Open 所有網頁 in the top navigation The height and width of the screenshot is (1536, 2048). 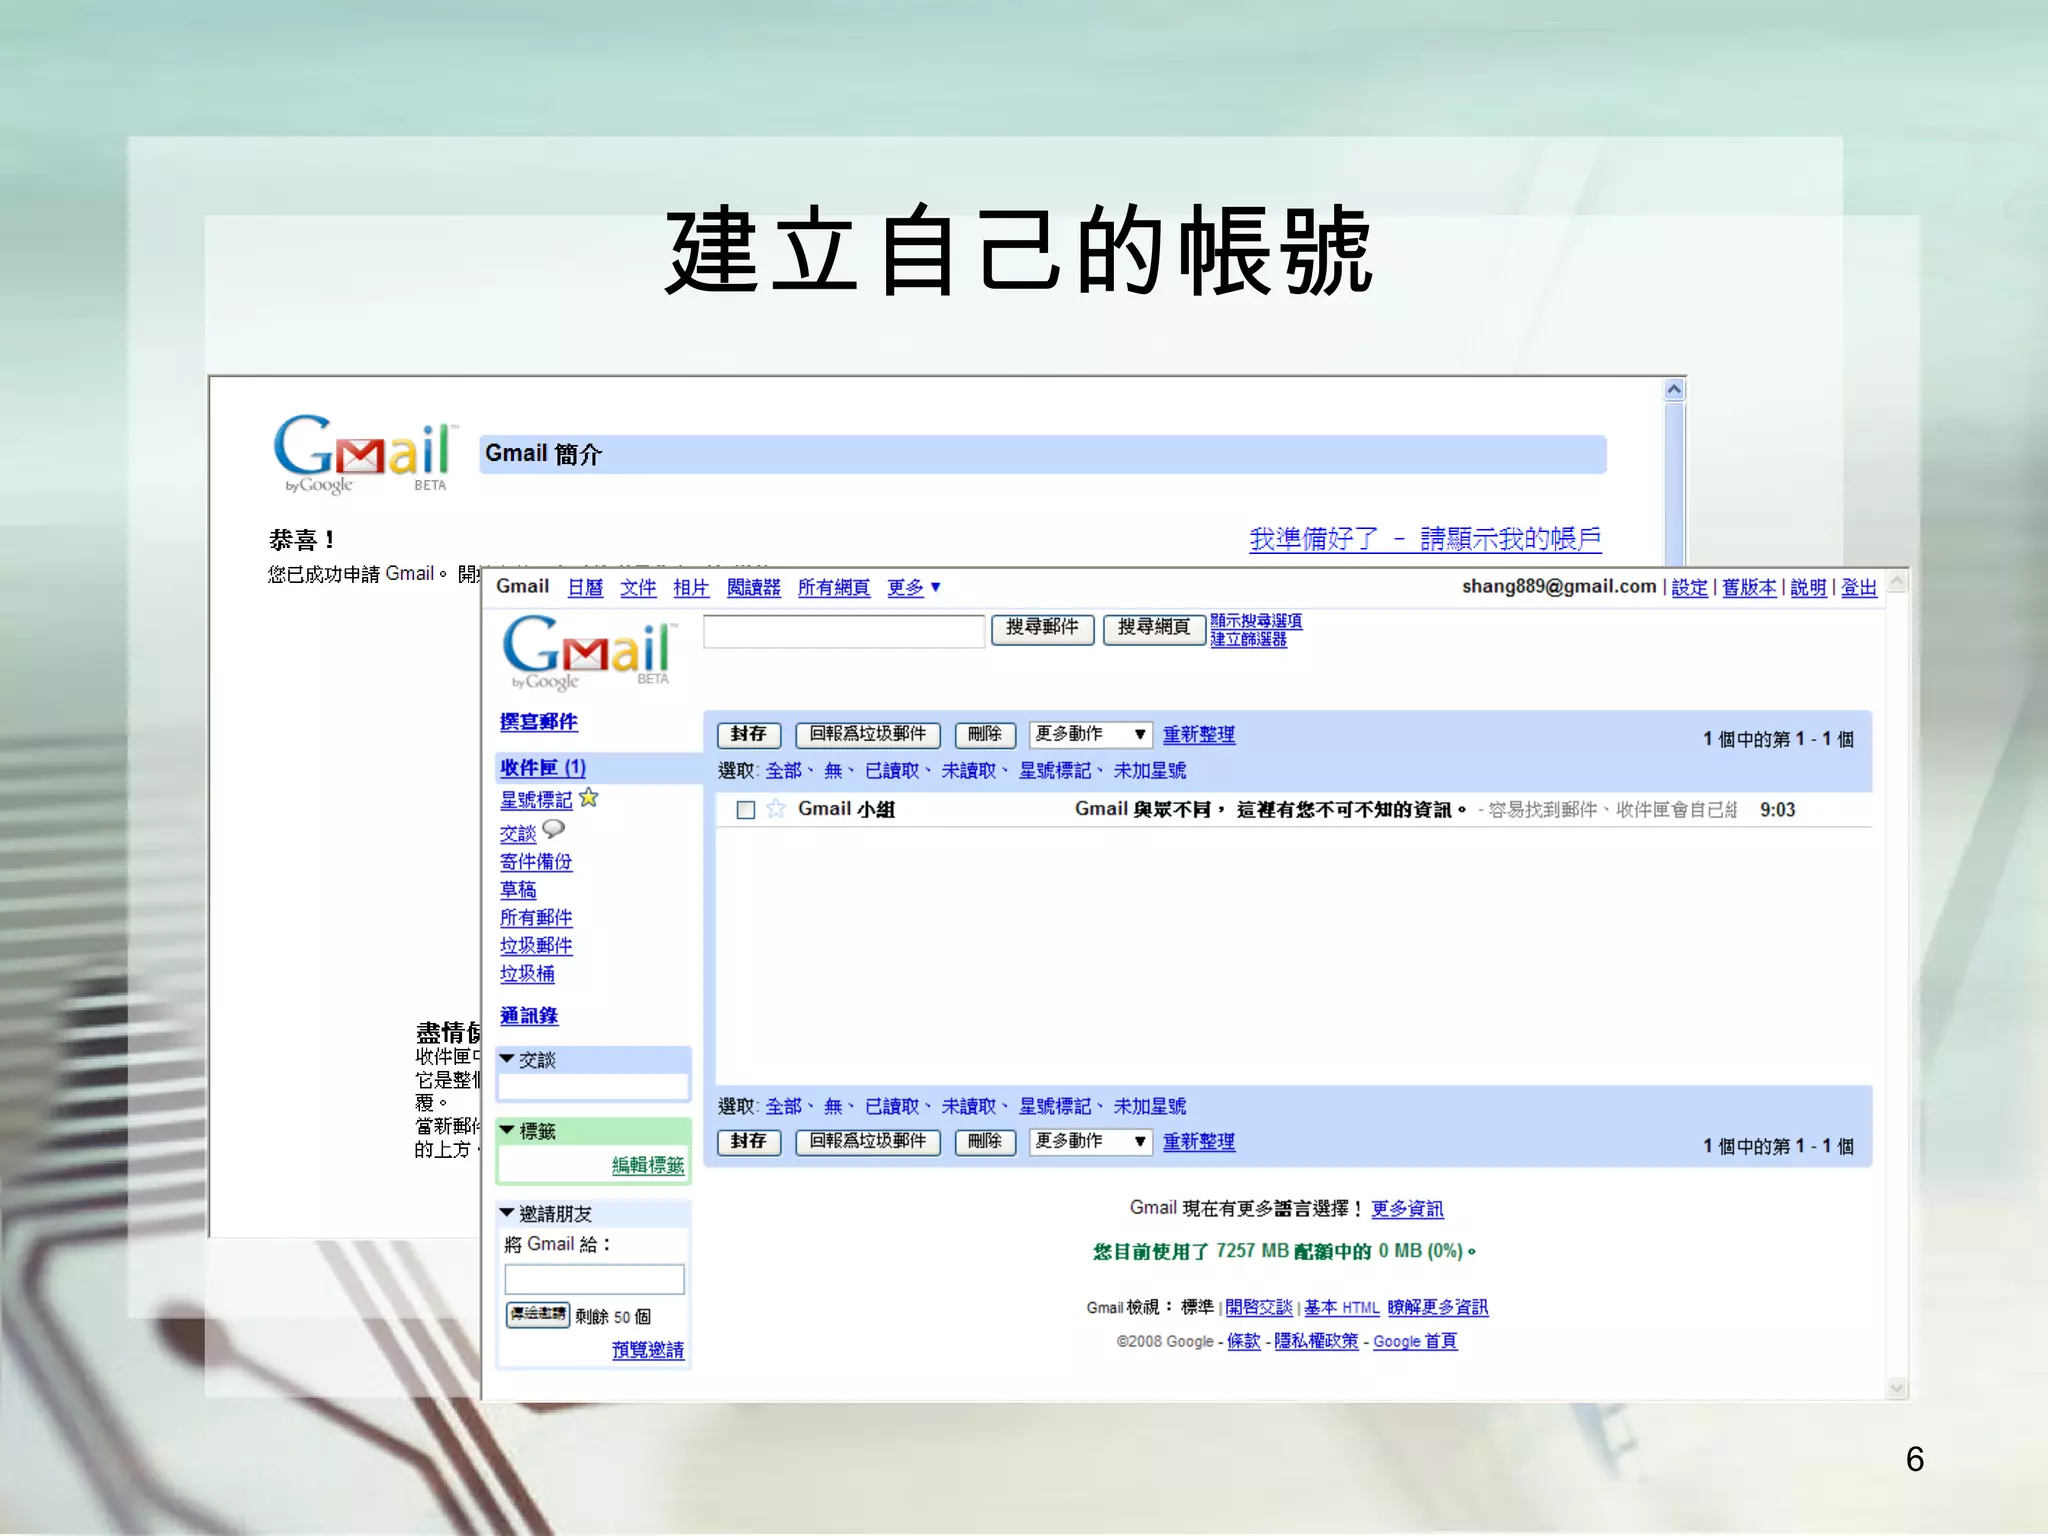pos(833,587)
